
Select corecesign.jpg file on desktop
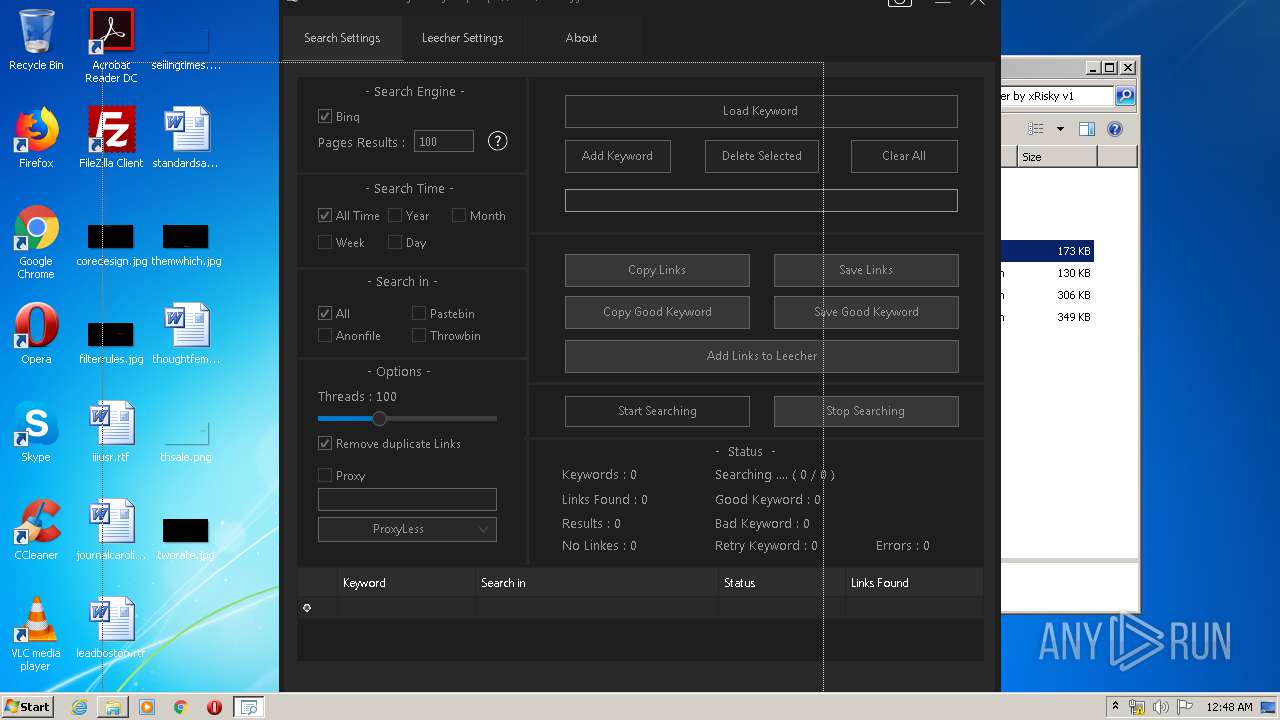point(111,246)
